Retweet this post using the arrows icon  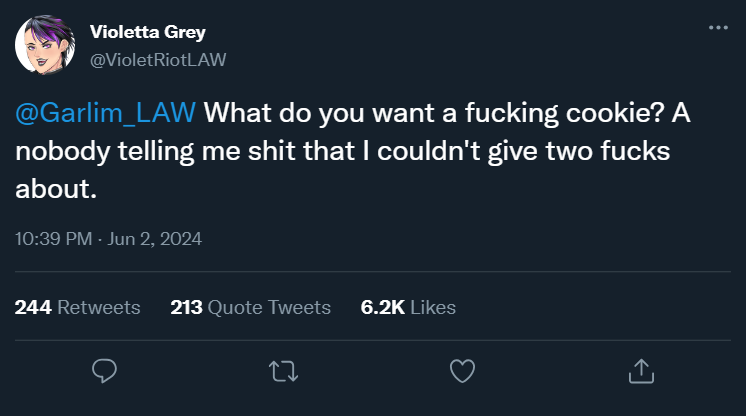pos(283,371)
